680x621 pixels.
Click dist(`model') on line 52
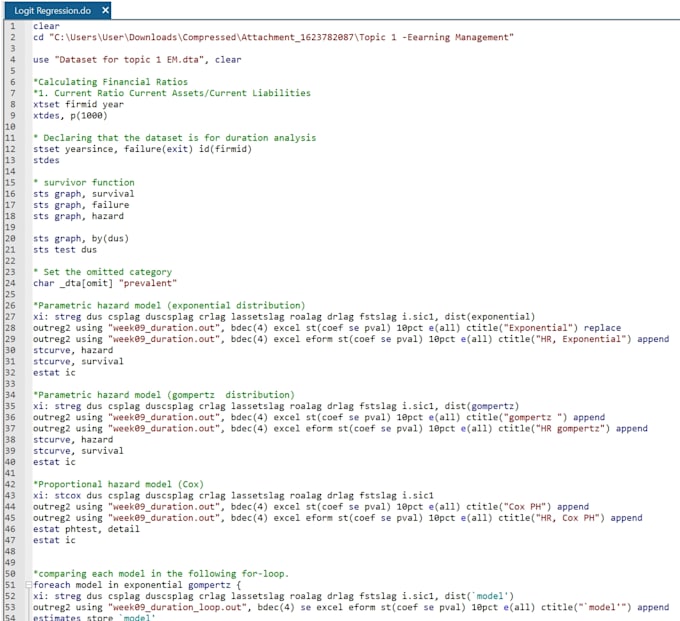point(479,596)
